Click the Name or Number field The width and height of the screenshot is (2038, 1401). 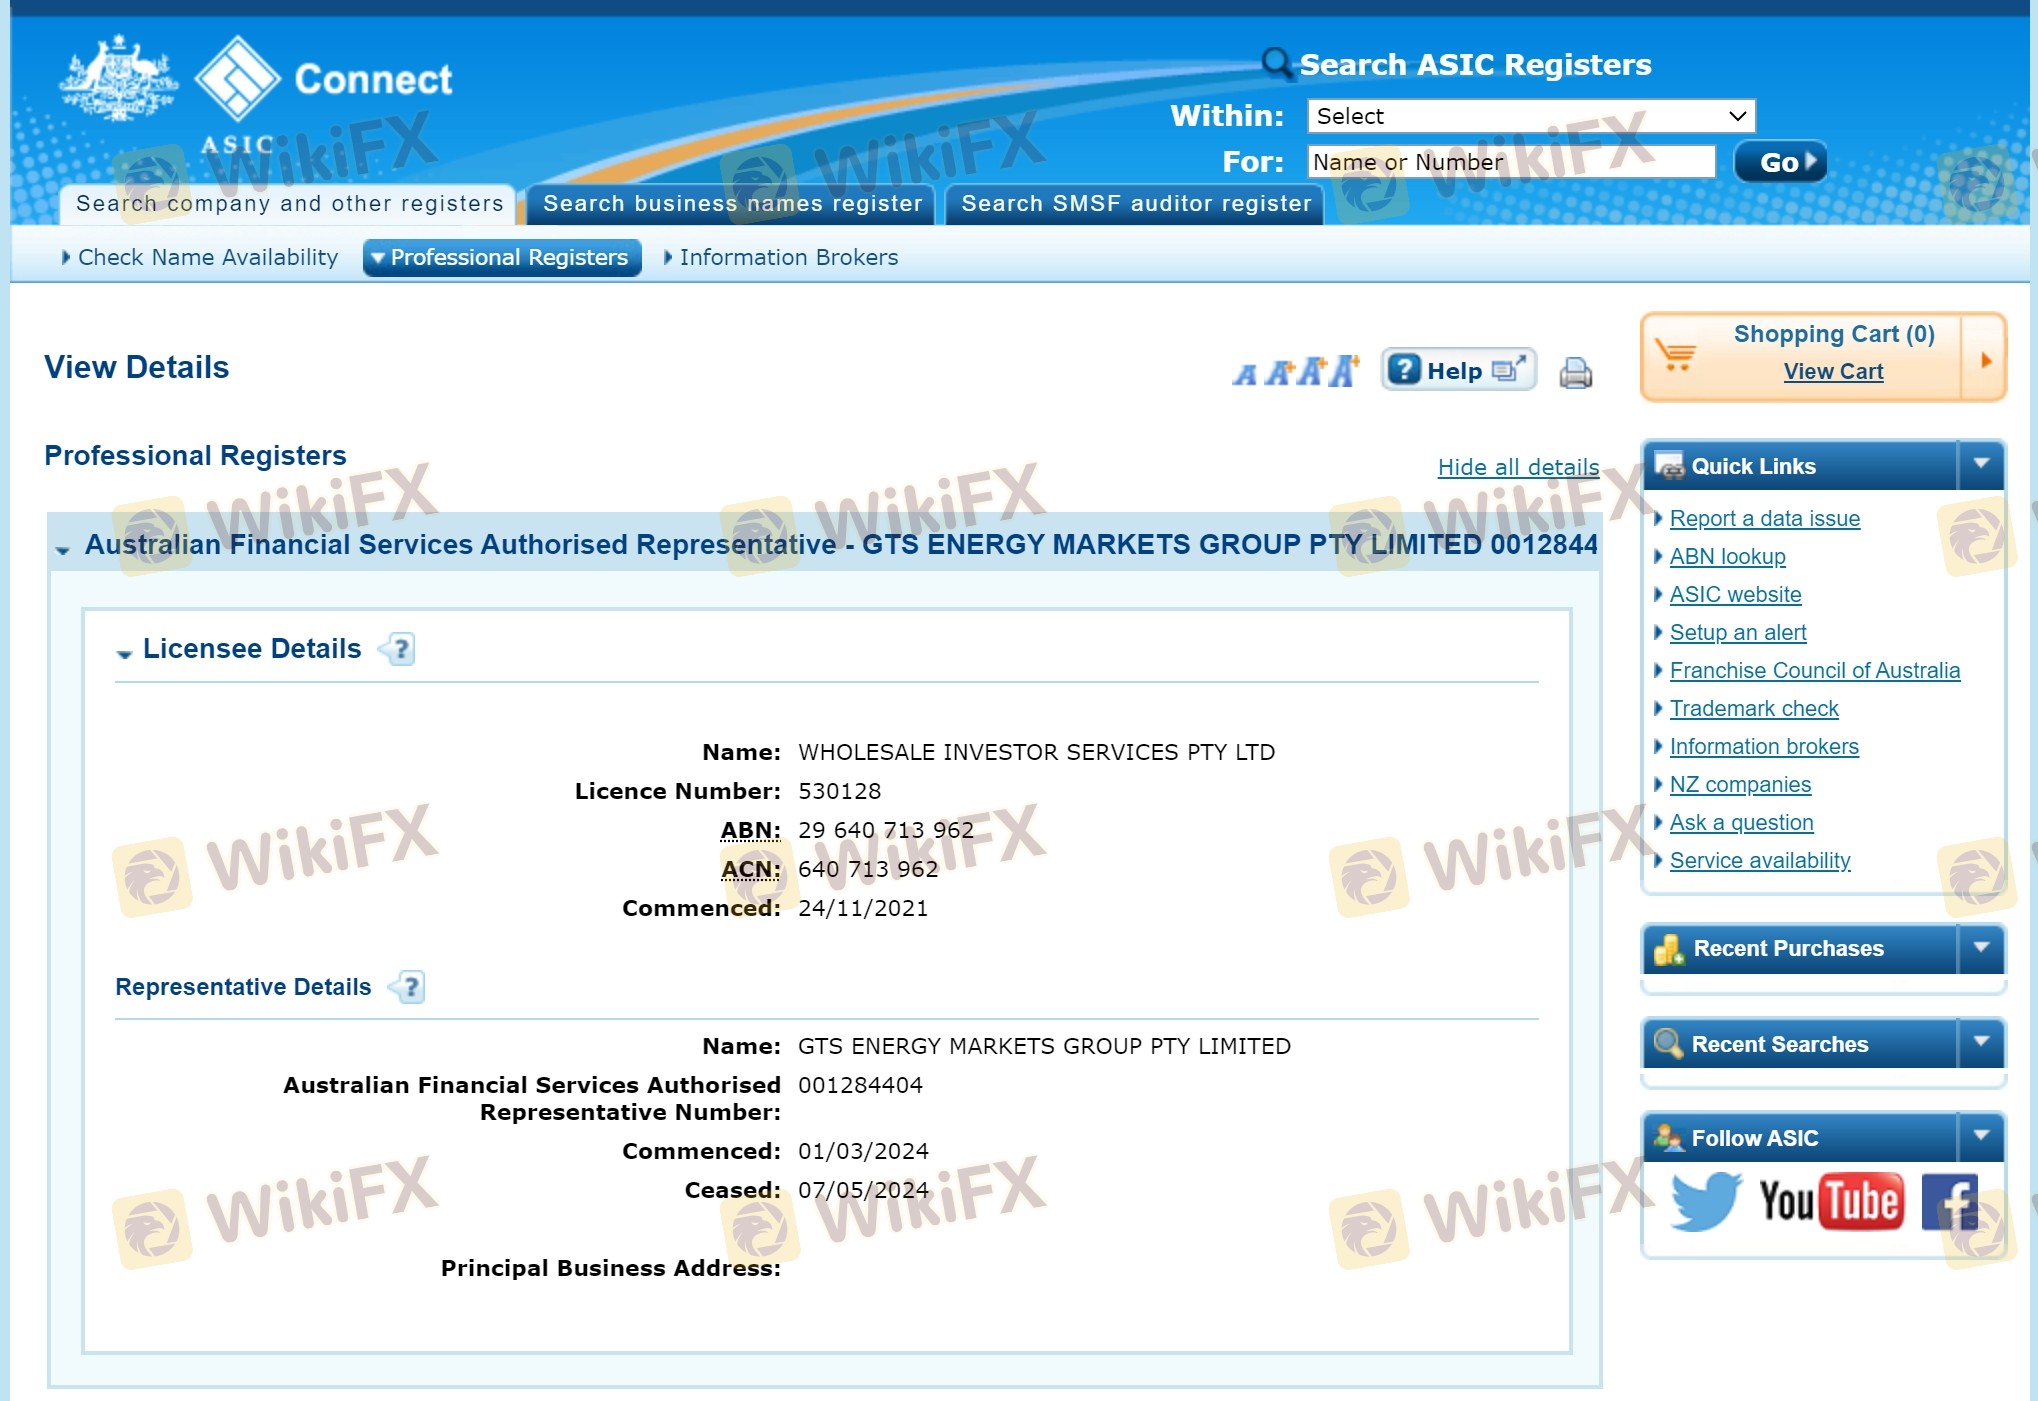click(1510, 162)
